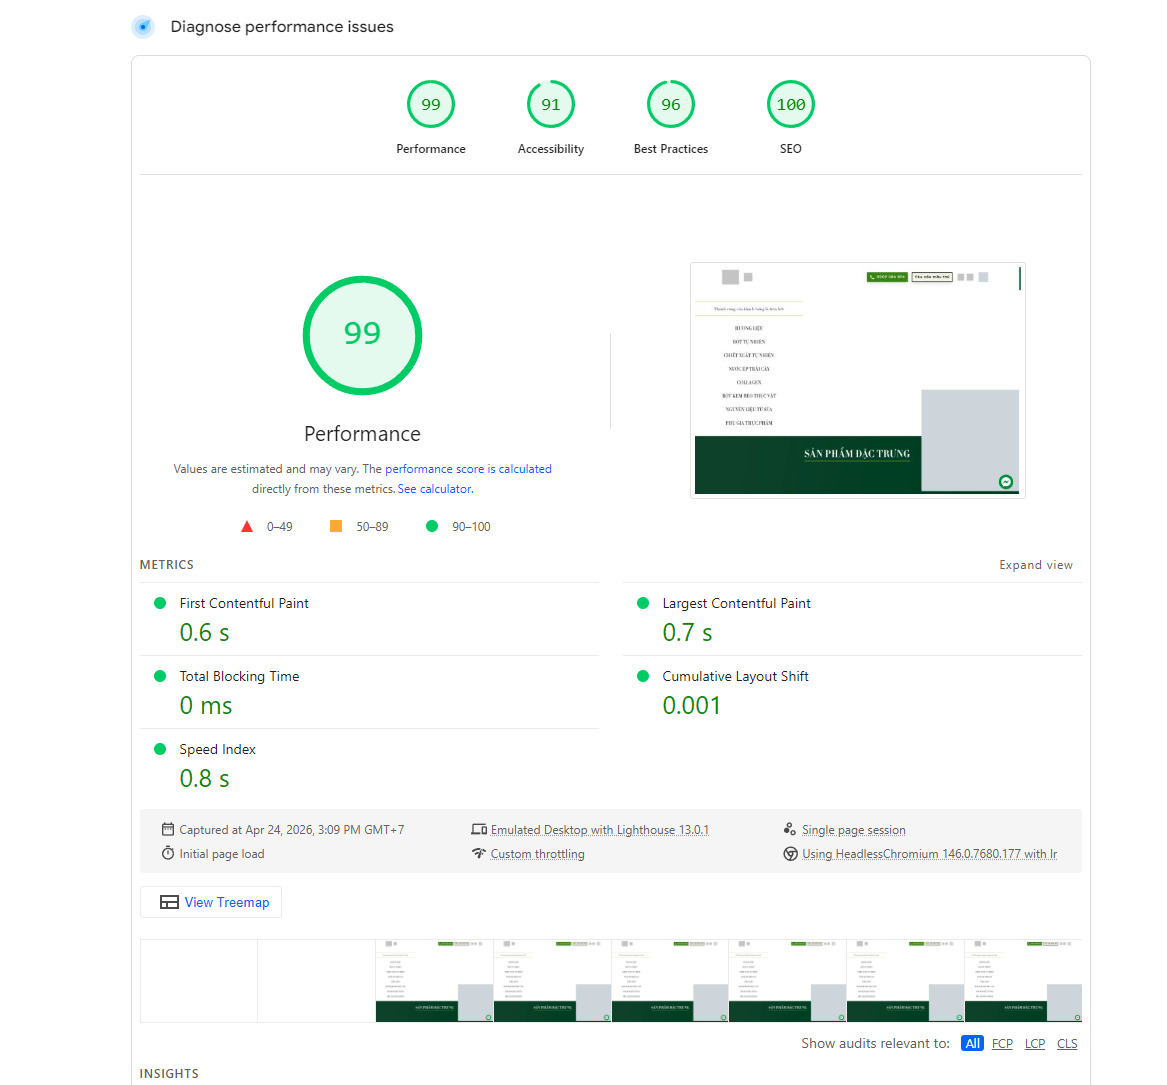The width and height of the screenshot is (1167, 1085).
Task: Click the green circle 90–100 legend icon
Action: 432,526
